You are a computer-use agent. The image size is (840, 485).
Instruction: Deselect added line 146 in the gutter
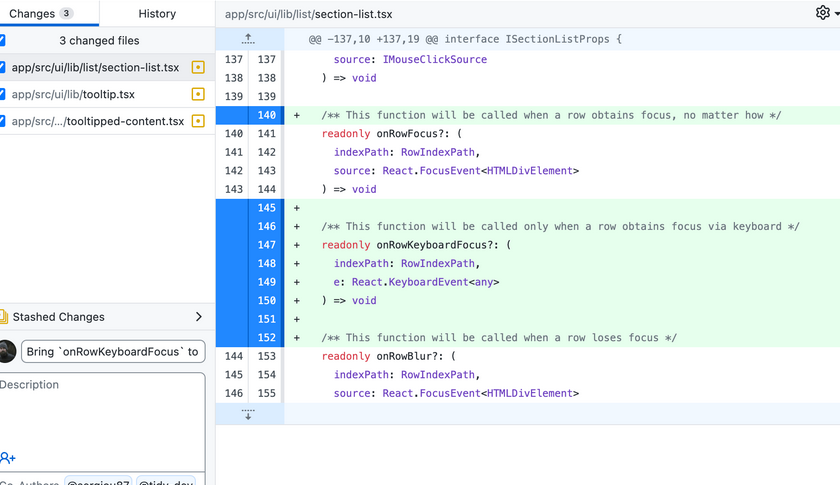pos(250,226)
